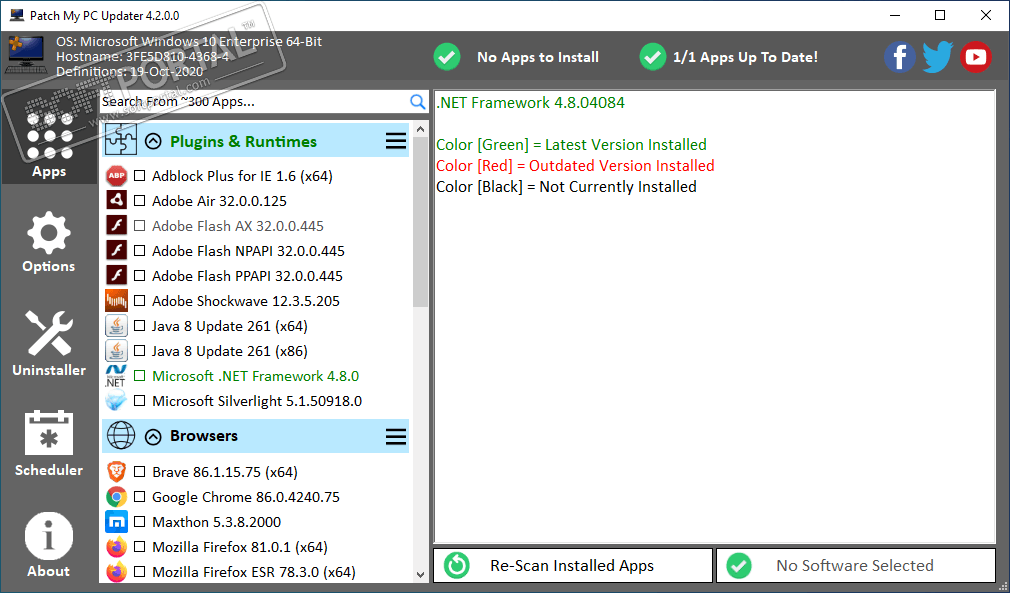The image size is (1010, 593).
Task: Check the Adobe Flash PPAPI checkbox
Action: [x=139, y=276]
